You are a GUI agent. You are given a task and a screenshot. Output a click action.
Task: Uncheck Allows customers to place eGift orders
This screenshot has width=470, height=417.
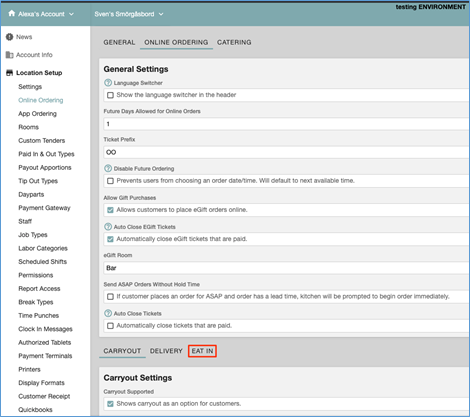pyautogui.click(x=110, y=210)
